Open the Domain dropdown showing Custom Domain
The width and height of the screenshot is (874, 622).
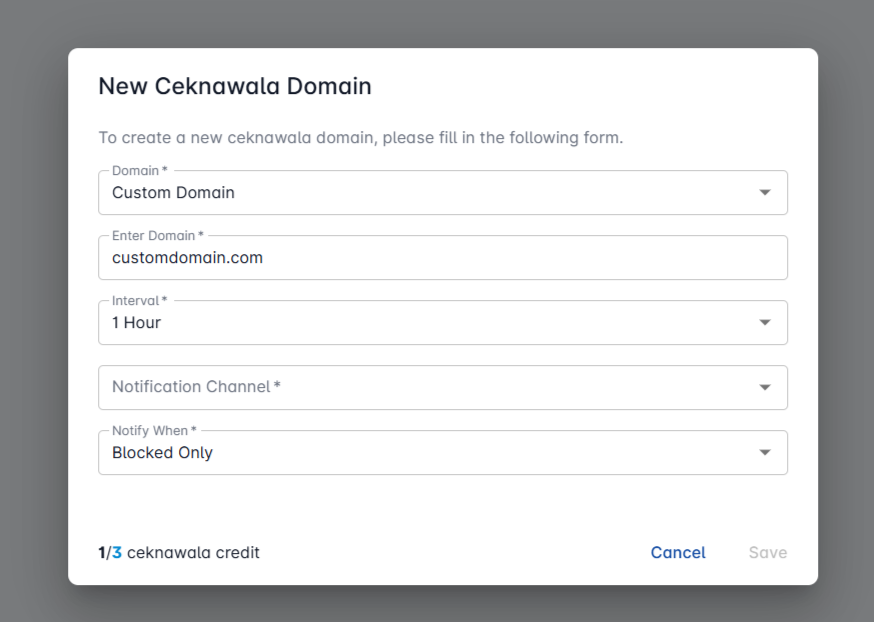(430, 193)
